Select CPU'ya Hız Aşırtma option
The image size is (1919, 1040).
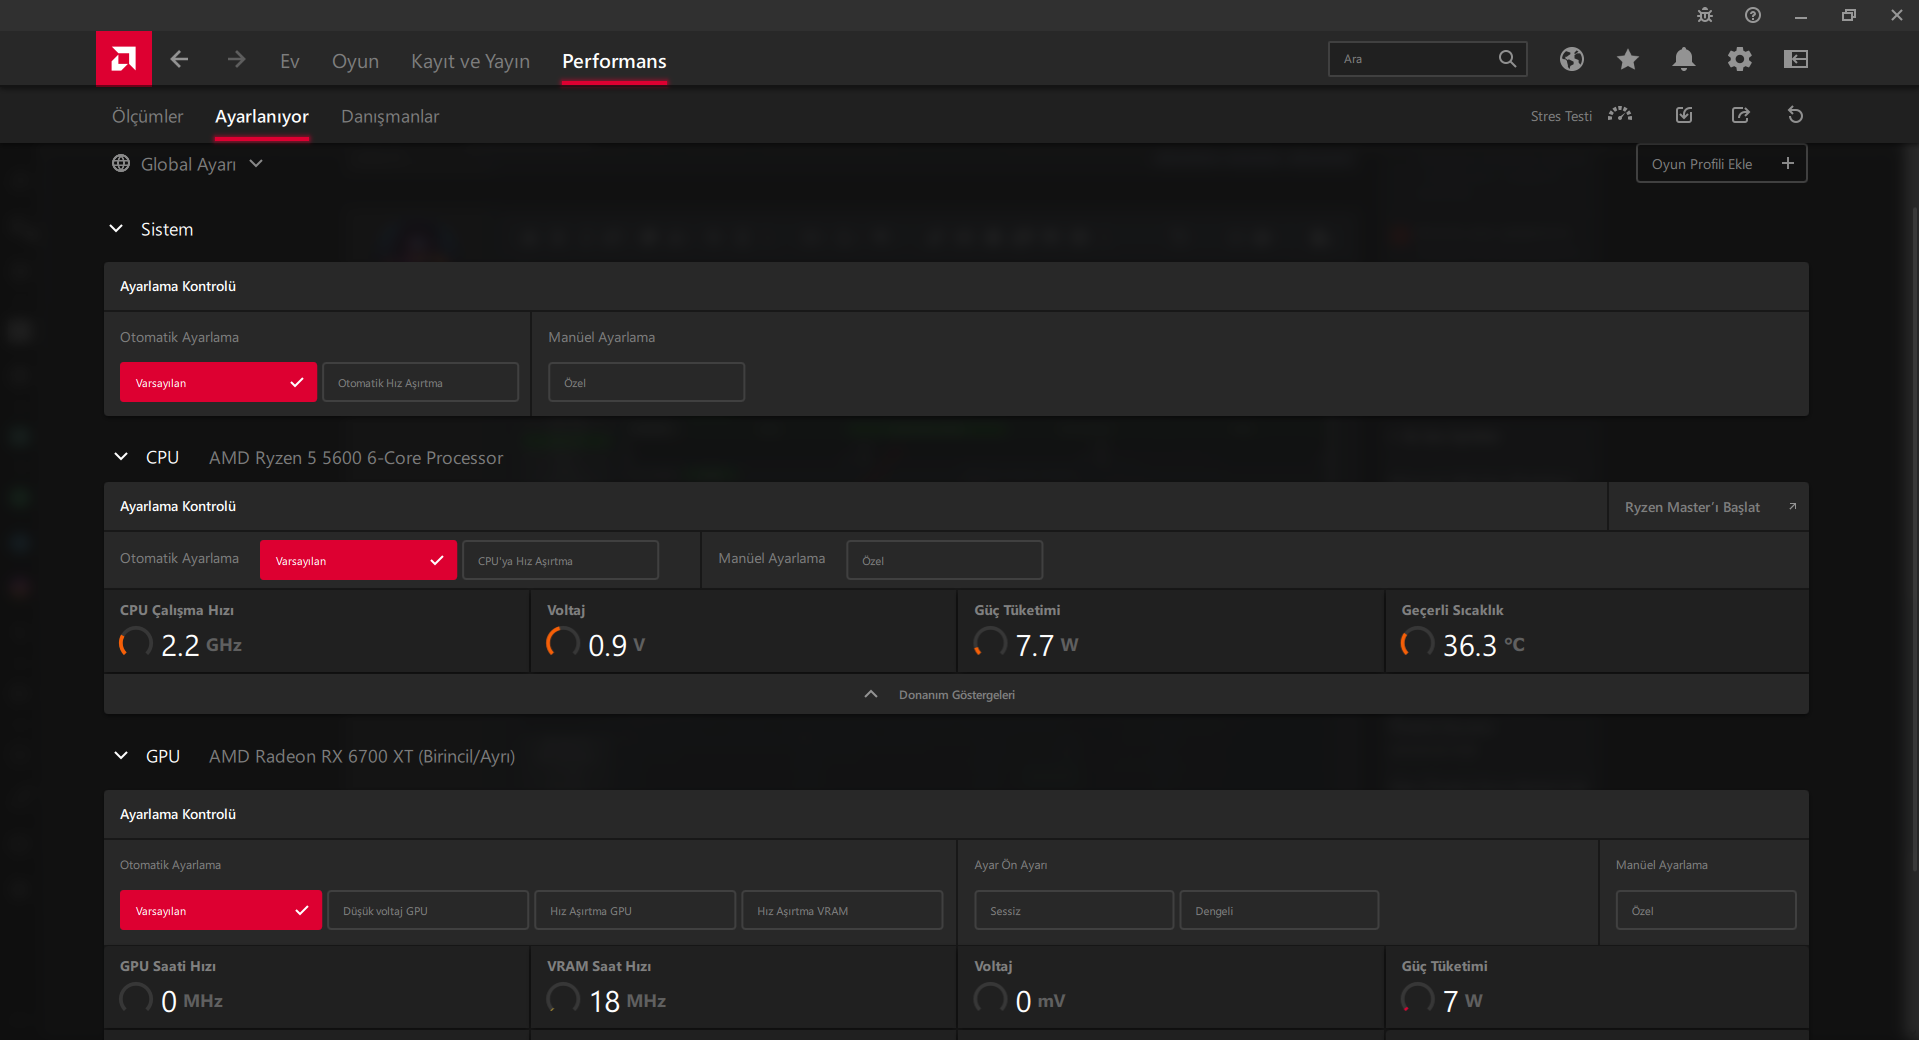560,560
